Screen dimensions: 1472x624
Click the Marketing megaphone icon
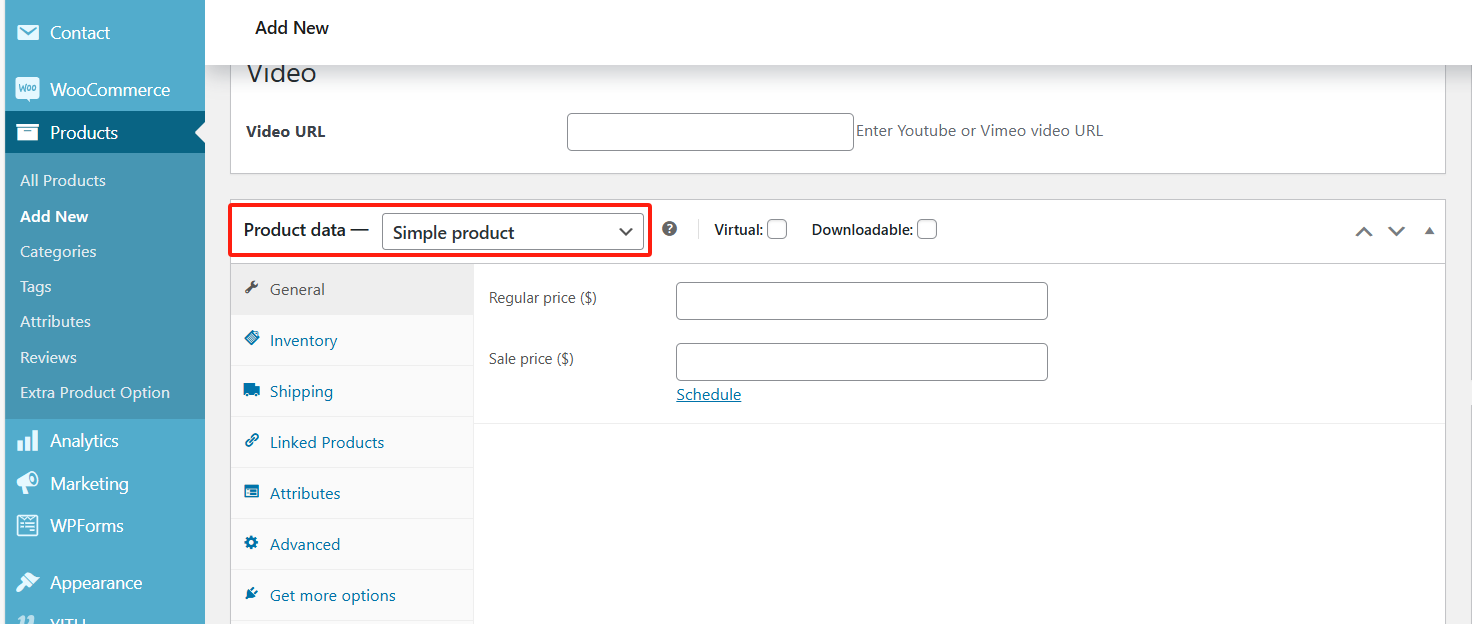tap(27, 484)
